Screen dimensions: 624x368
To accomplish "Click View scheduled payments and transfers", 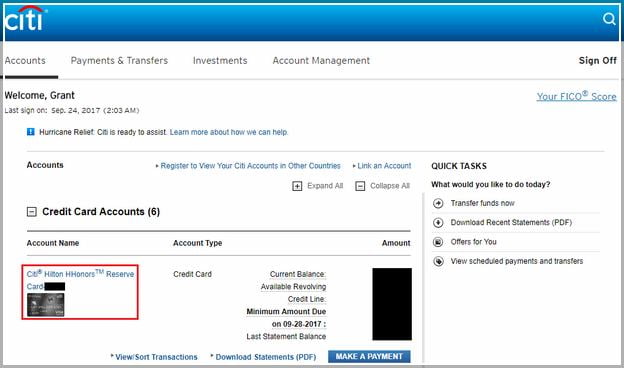I will click(x=517, y=261).
